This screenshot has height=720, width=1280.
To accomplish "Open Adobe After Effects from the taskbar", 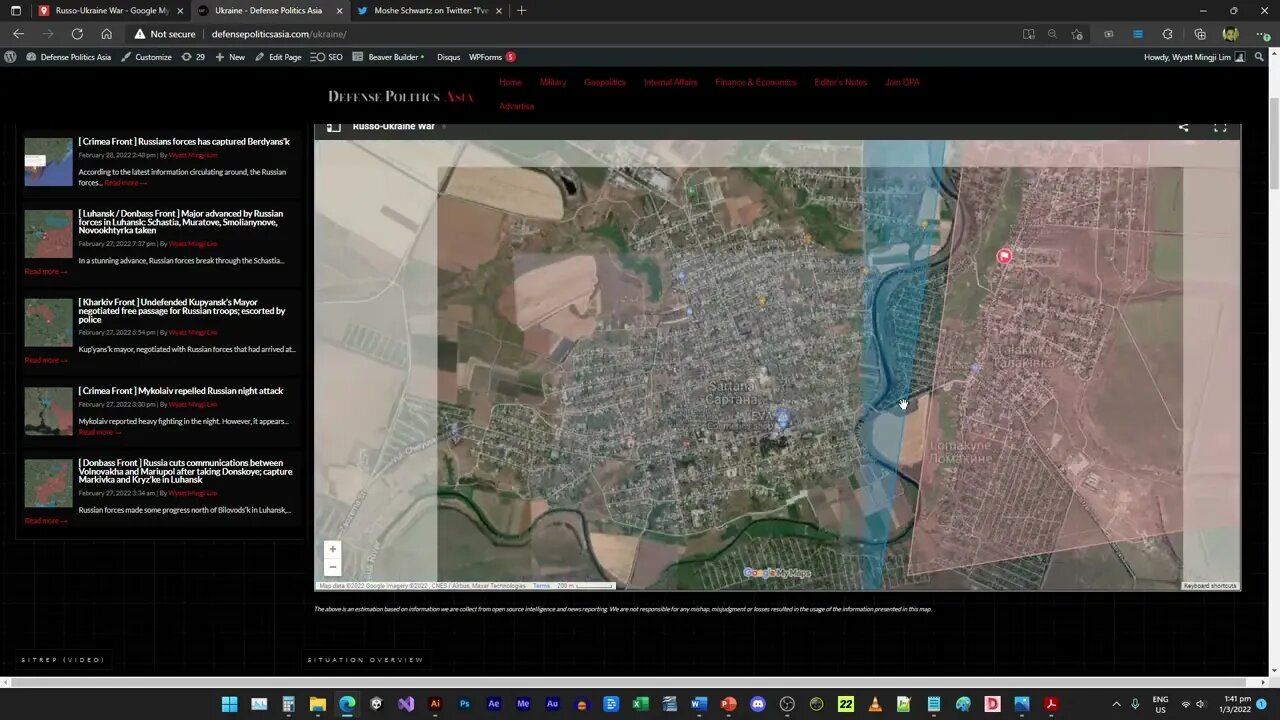I will pos(494,704).
